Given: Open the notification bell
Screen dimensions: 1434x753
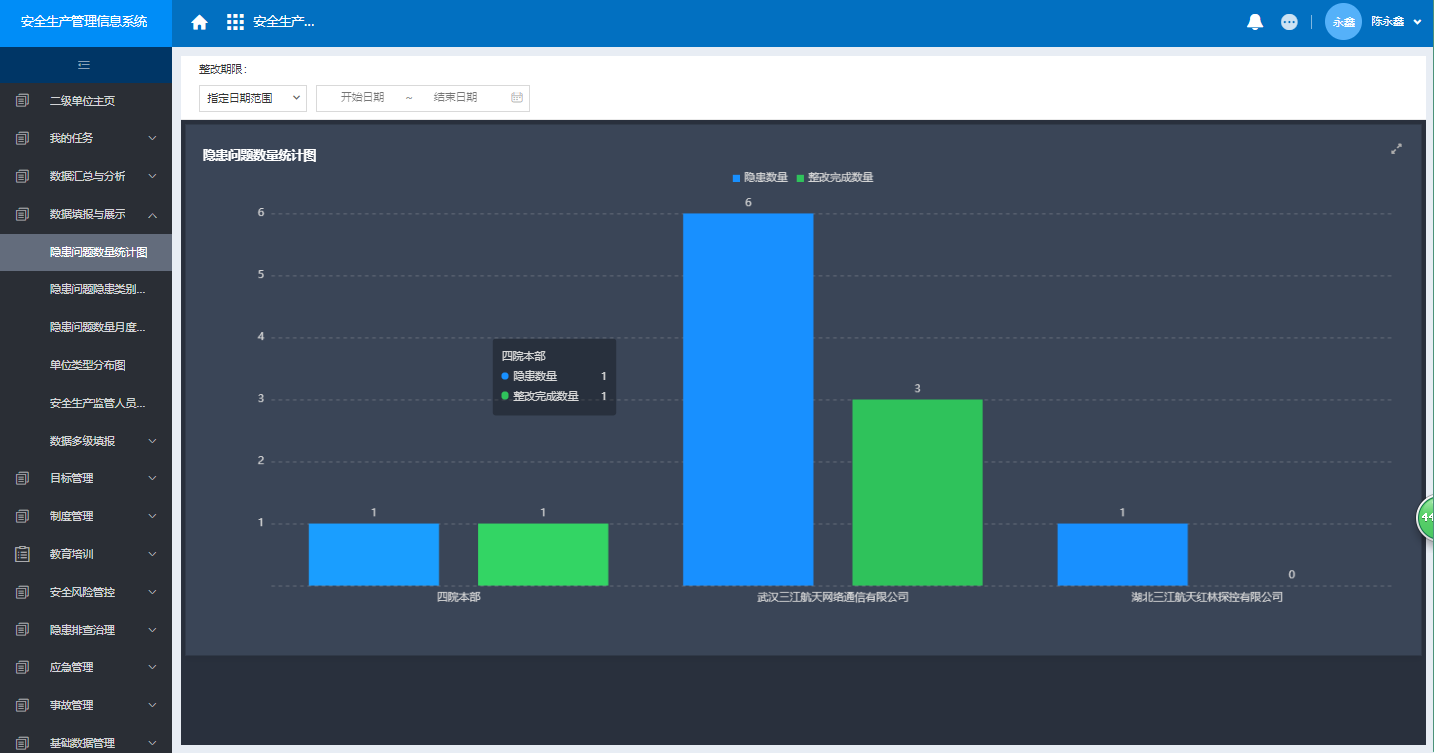Looking at the screenshot, I should click(x=1255, y=22).
